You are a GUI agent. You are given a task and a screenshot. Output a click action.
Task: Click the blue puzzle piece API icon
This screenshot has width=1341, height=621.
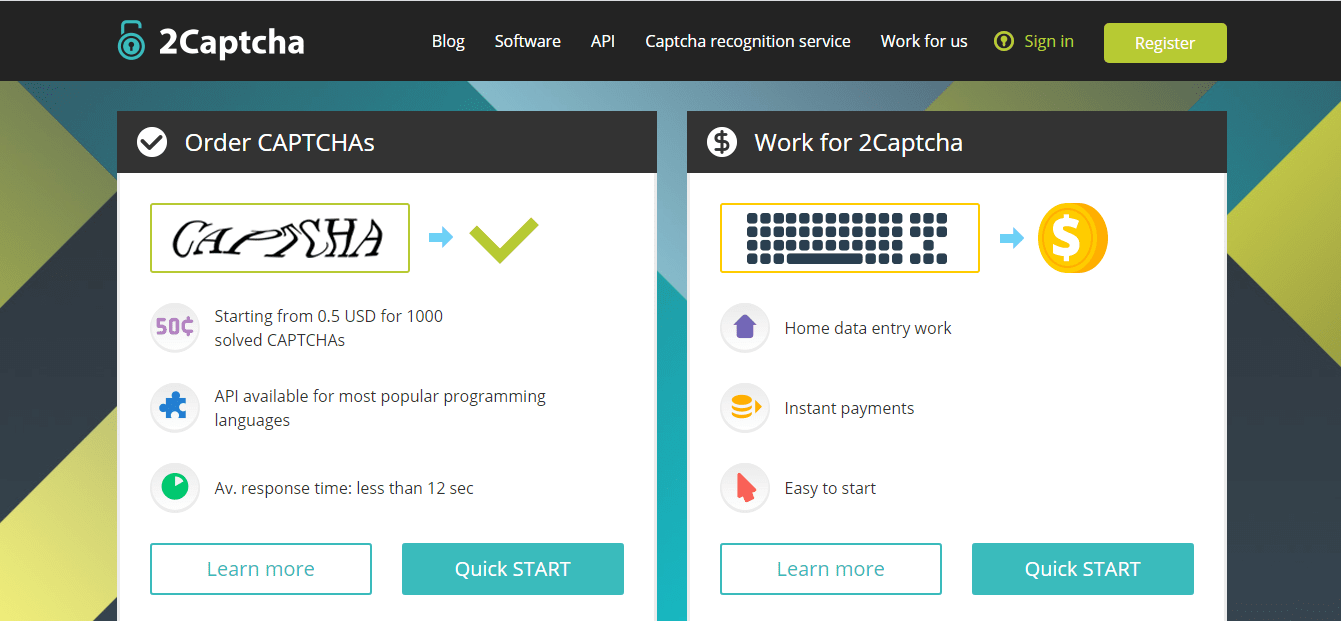175,408
